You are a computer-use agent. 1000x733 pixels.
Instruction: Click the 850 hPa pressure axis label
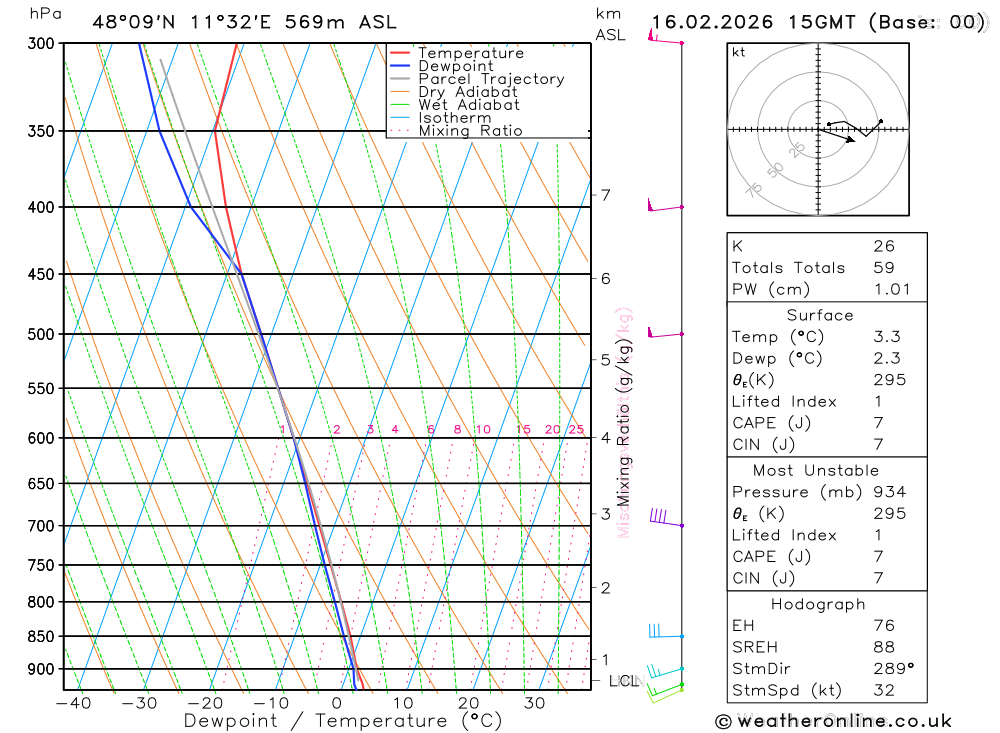pos(41,637)
